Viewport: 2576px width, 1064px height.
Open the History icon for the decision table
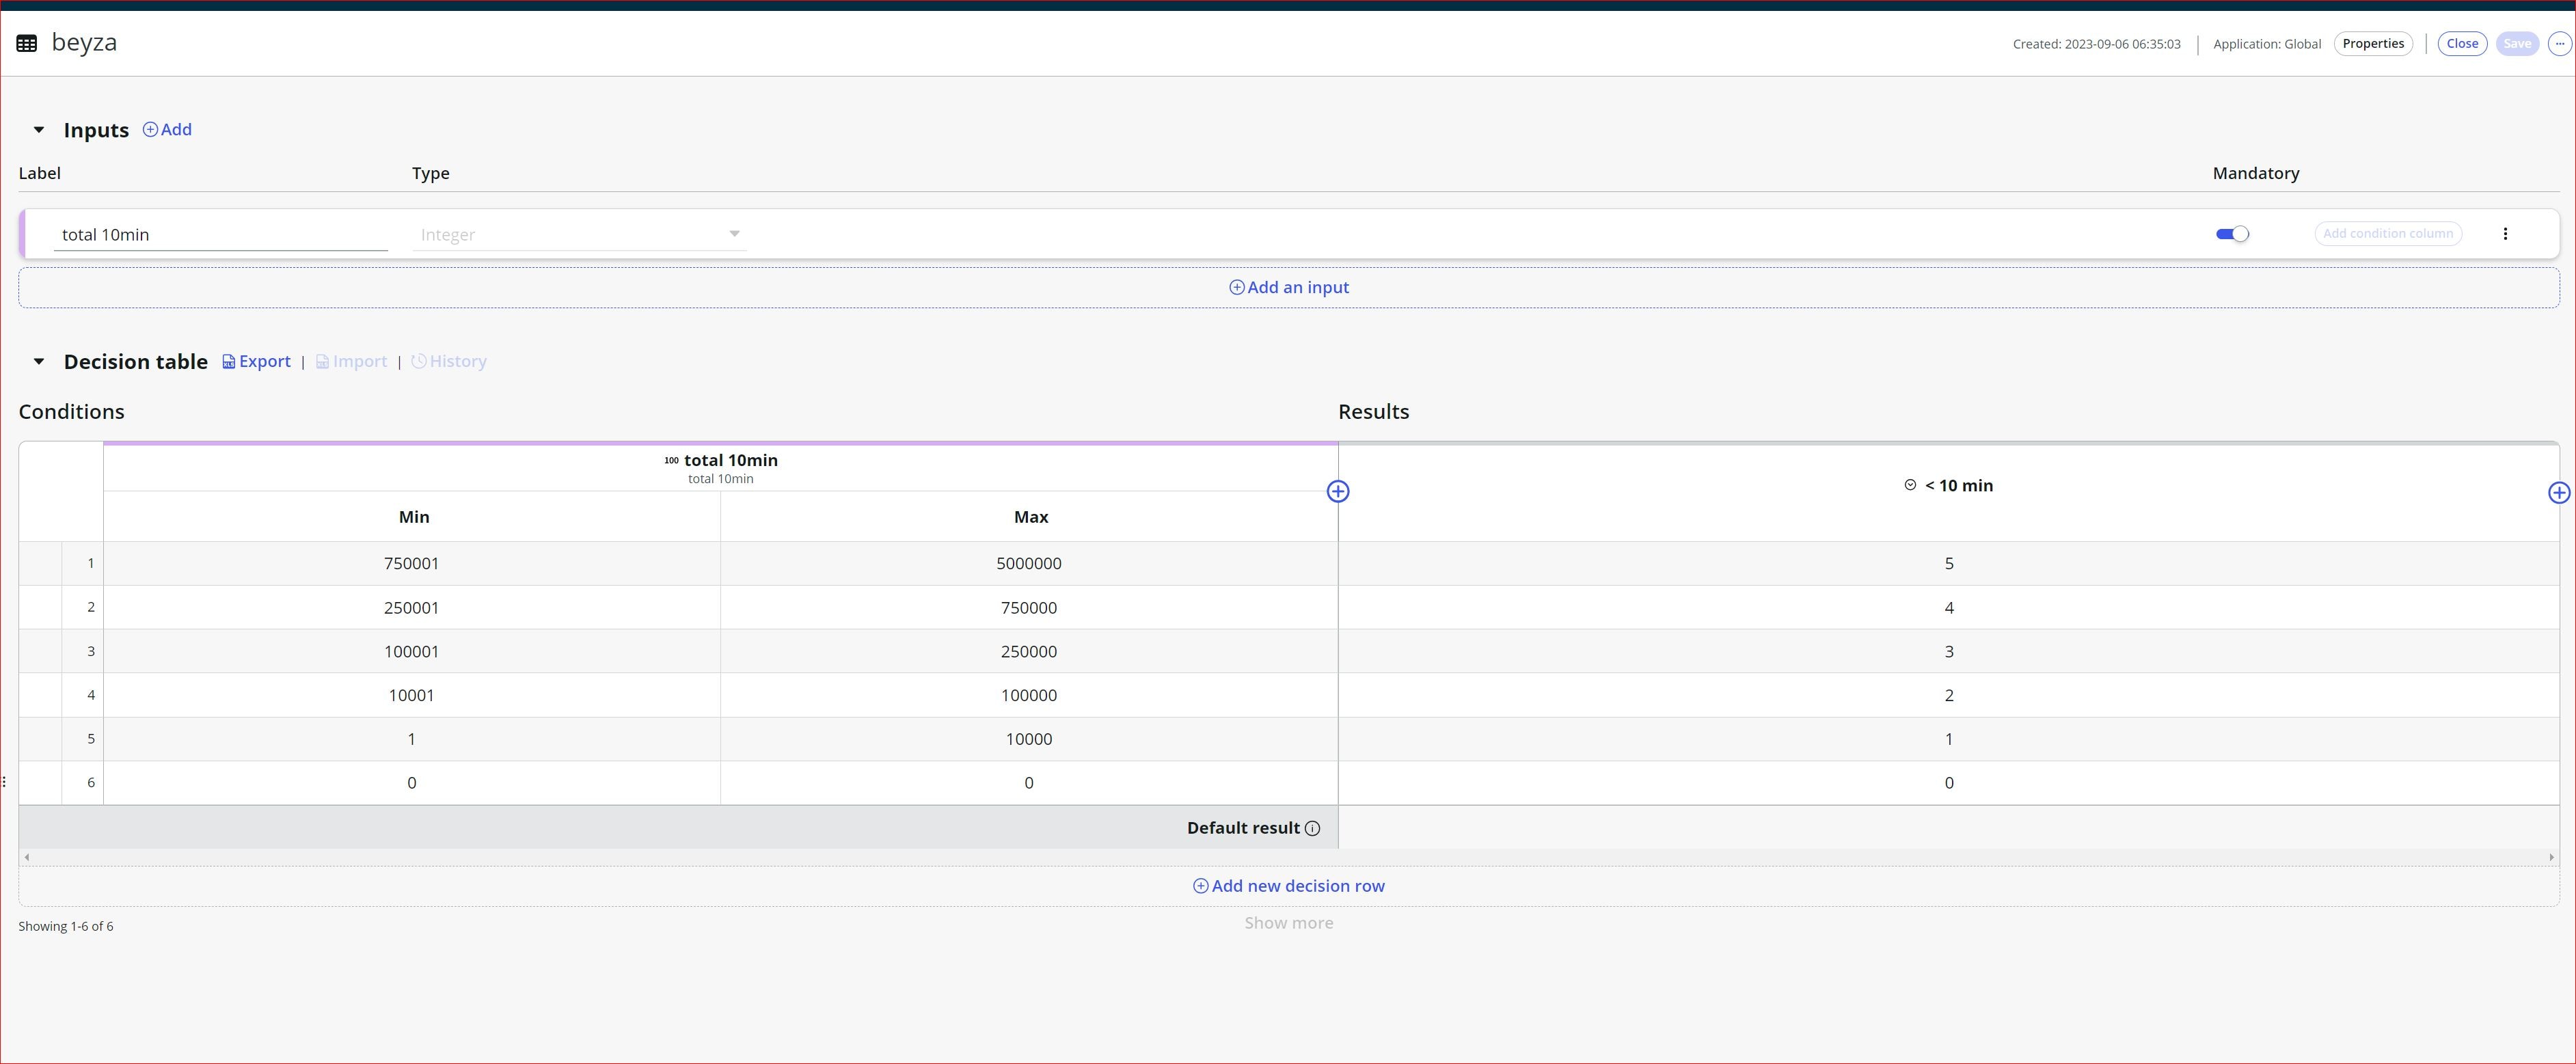[418, 361]
